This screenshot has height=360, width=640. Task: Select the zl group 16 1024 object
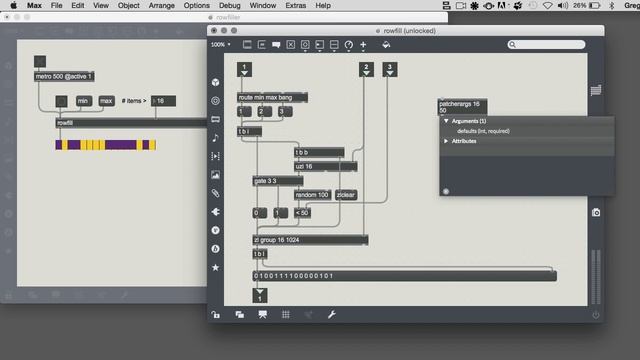coord(310,240)
